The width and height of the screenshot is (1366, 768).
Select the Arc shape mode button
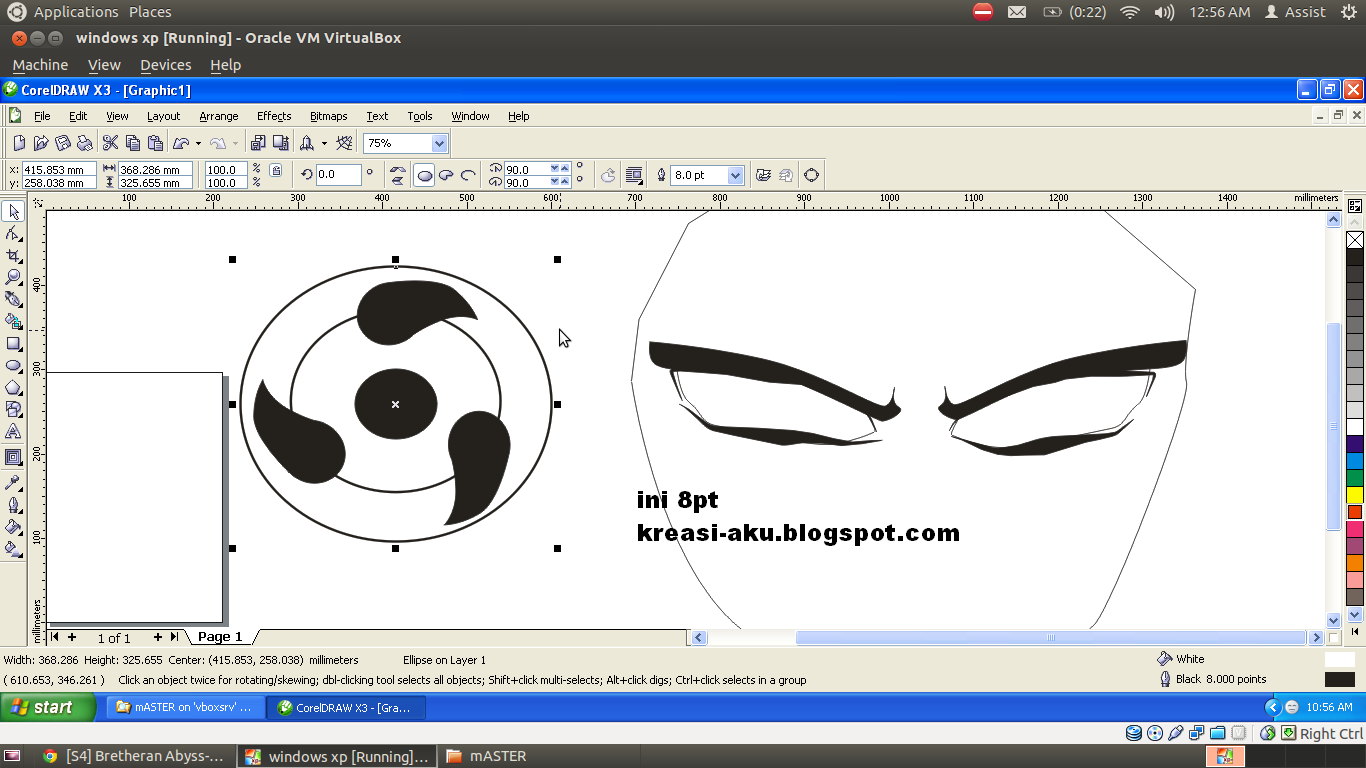click(467, 175)
